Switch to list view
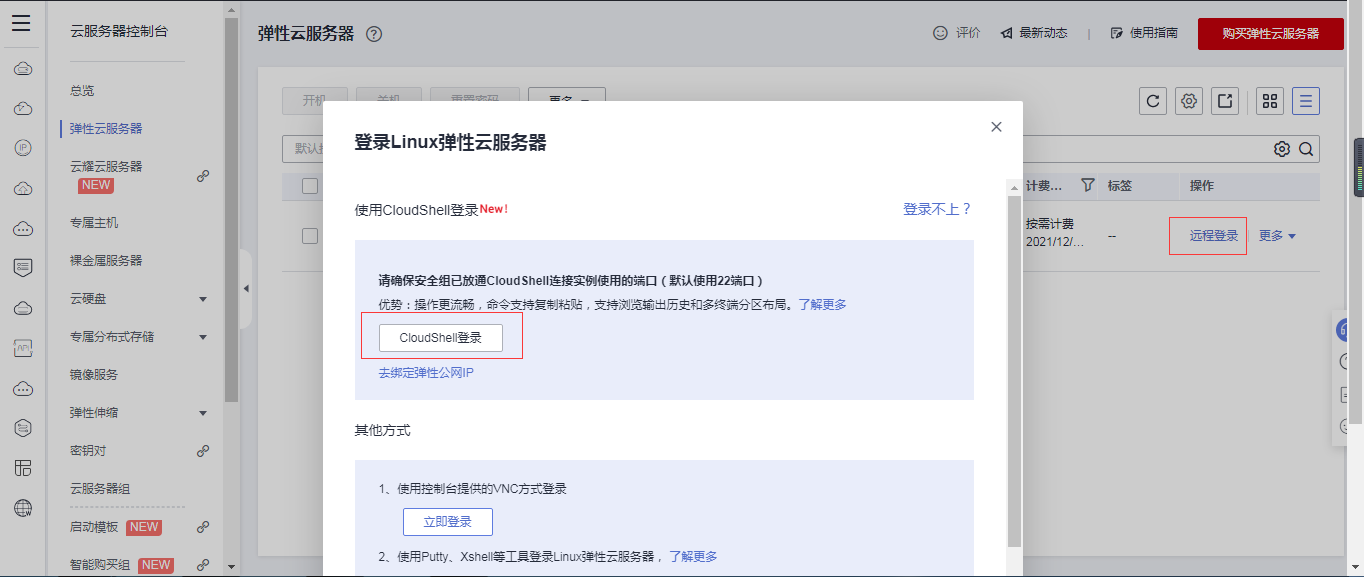1364x577 pixels. coord(1306,101)
